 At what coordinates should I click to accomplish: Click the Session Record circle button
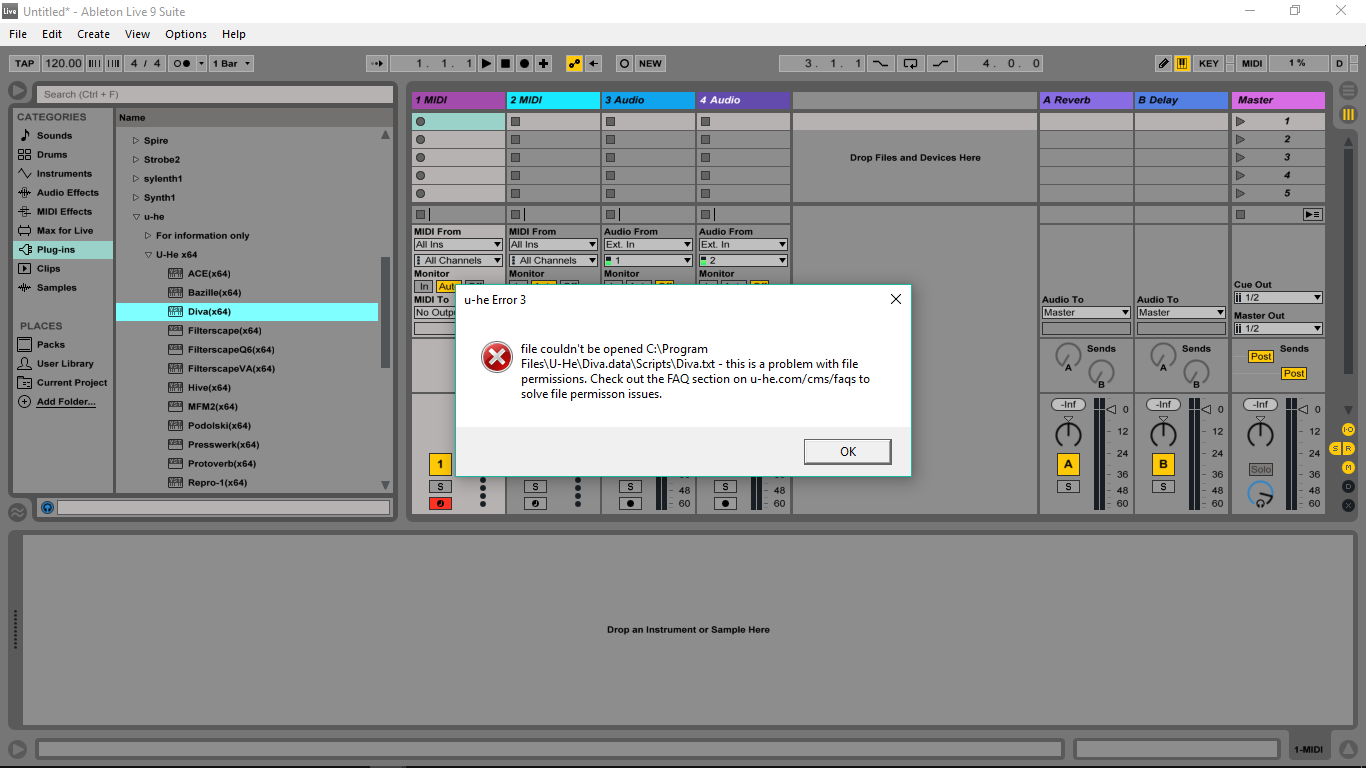tap(624, 63)
